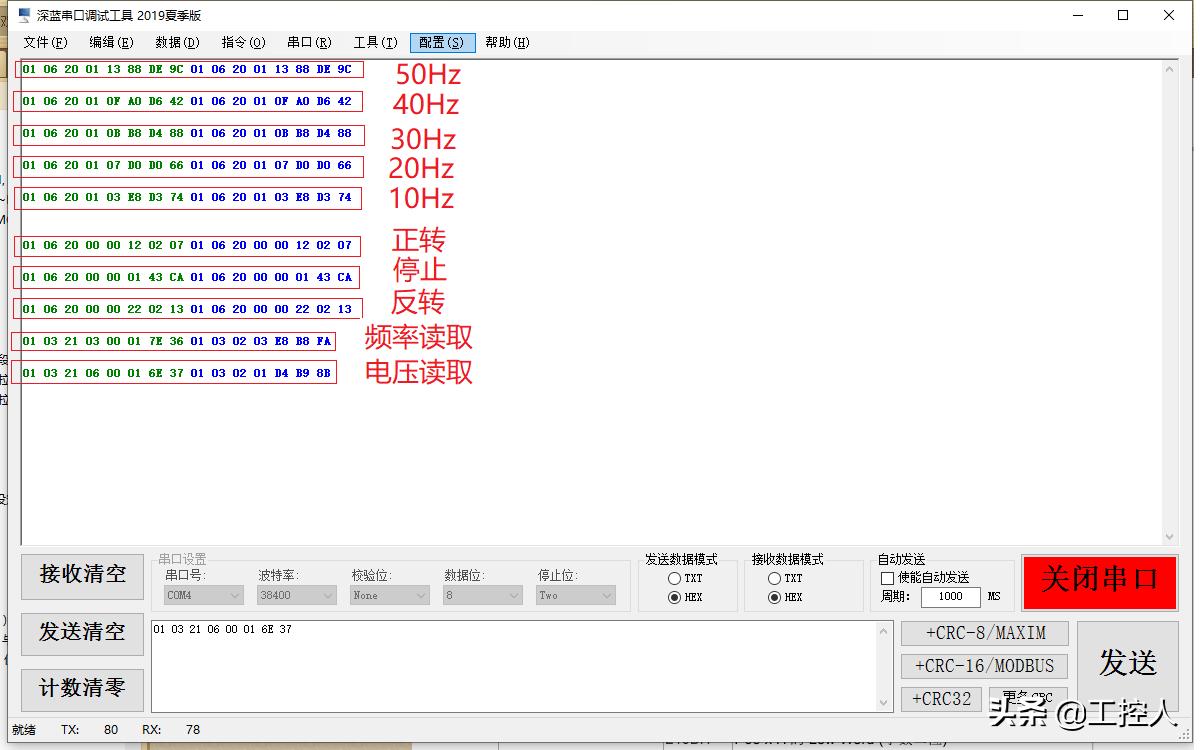The width and height of the screenshot is (1200, 750).
Task: Open the 工具(T) menu
Action: click(374, 42)
